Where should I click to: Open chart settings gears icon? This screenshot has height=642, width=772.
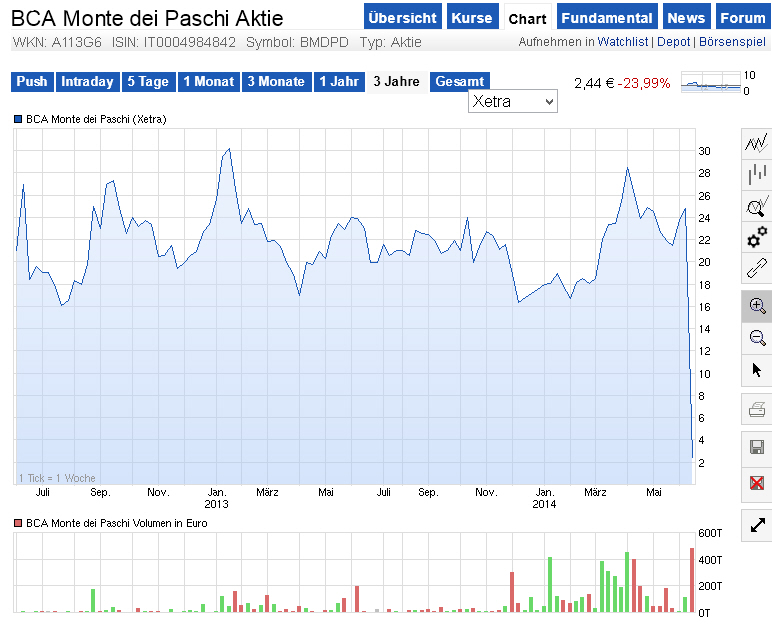click(x=757, y=237)
